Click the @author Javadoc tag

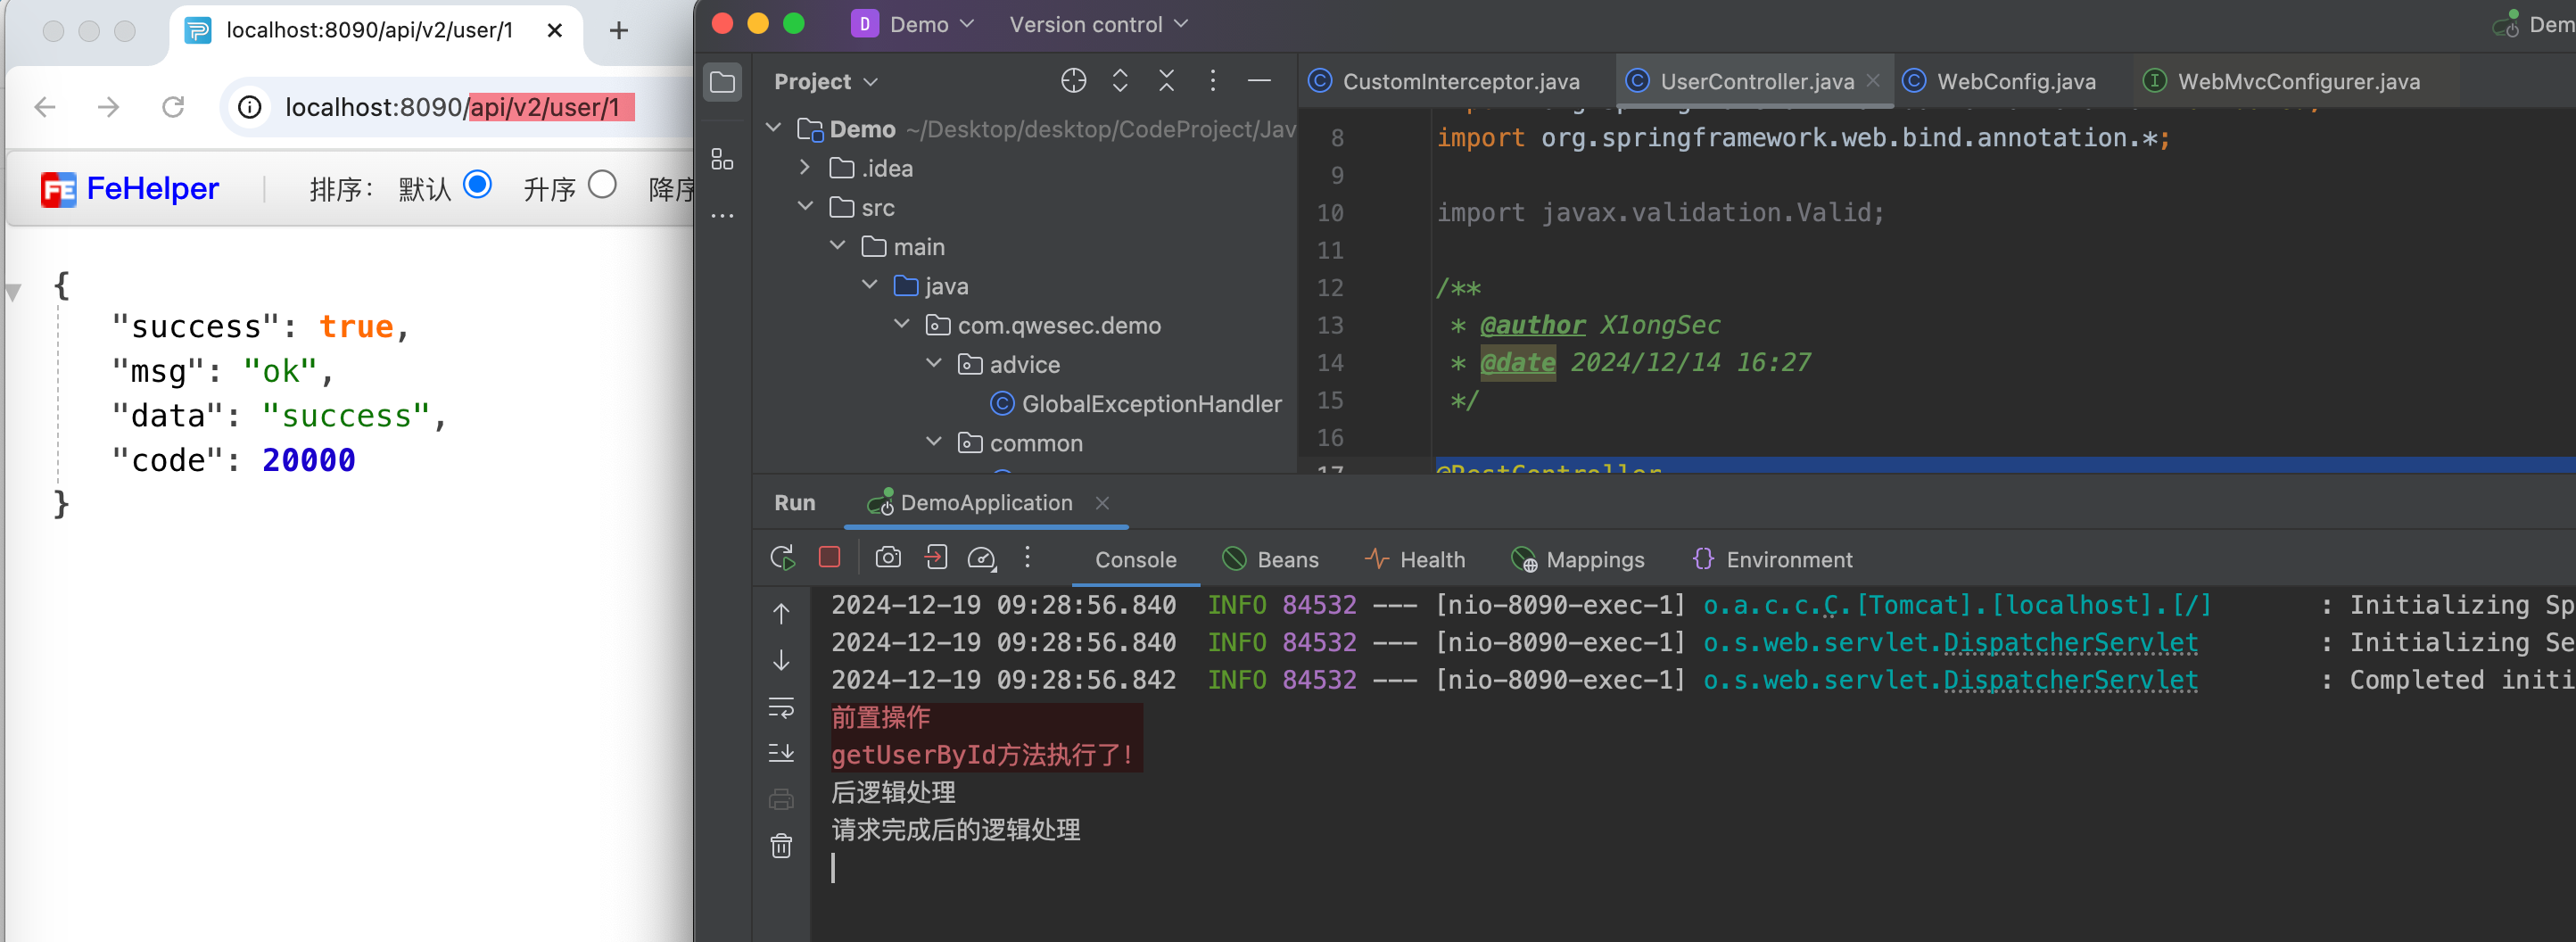point(1532,325)
